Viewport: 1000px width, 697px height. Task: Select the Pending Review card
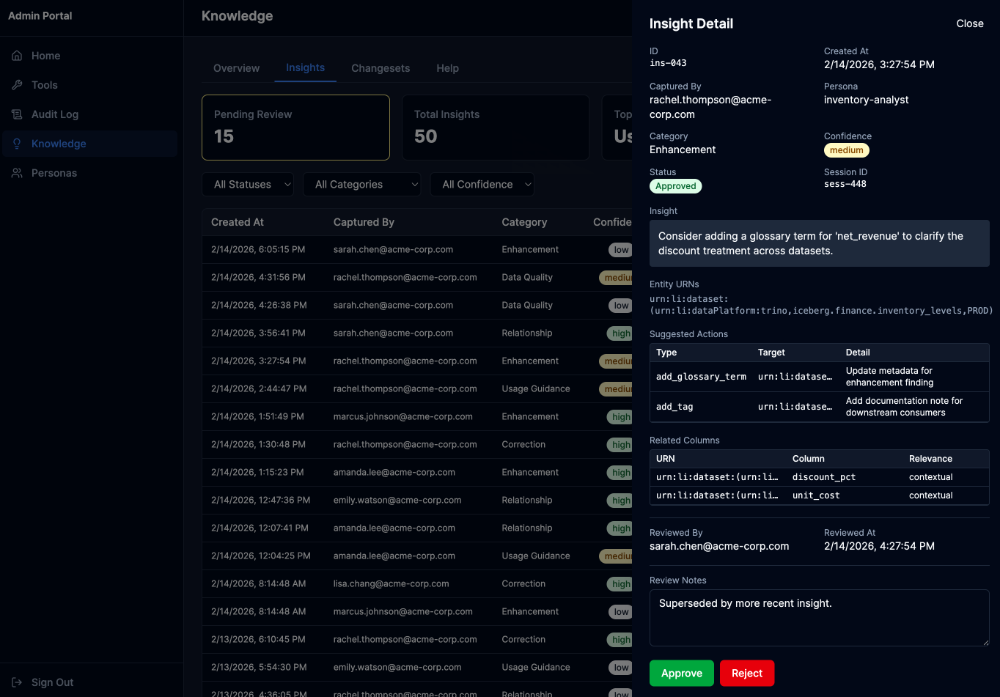click(x=295, y=127)
